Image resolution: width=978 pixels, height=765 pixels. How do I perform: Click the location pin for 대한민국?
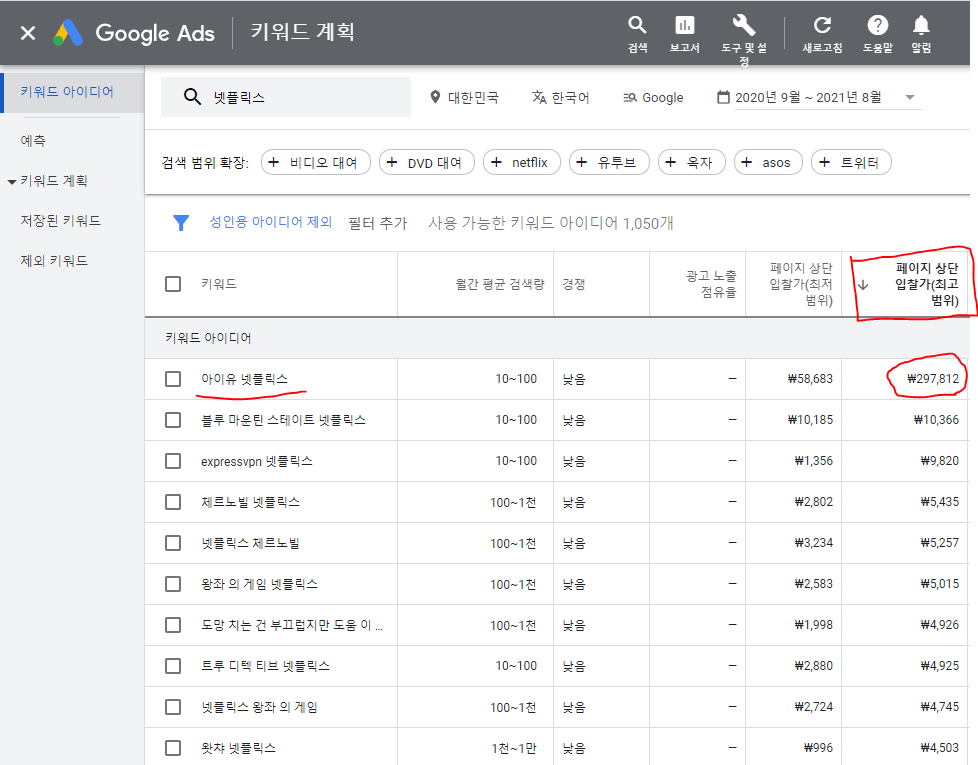[x=435, y=97]
